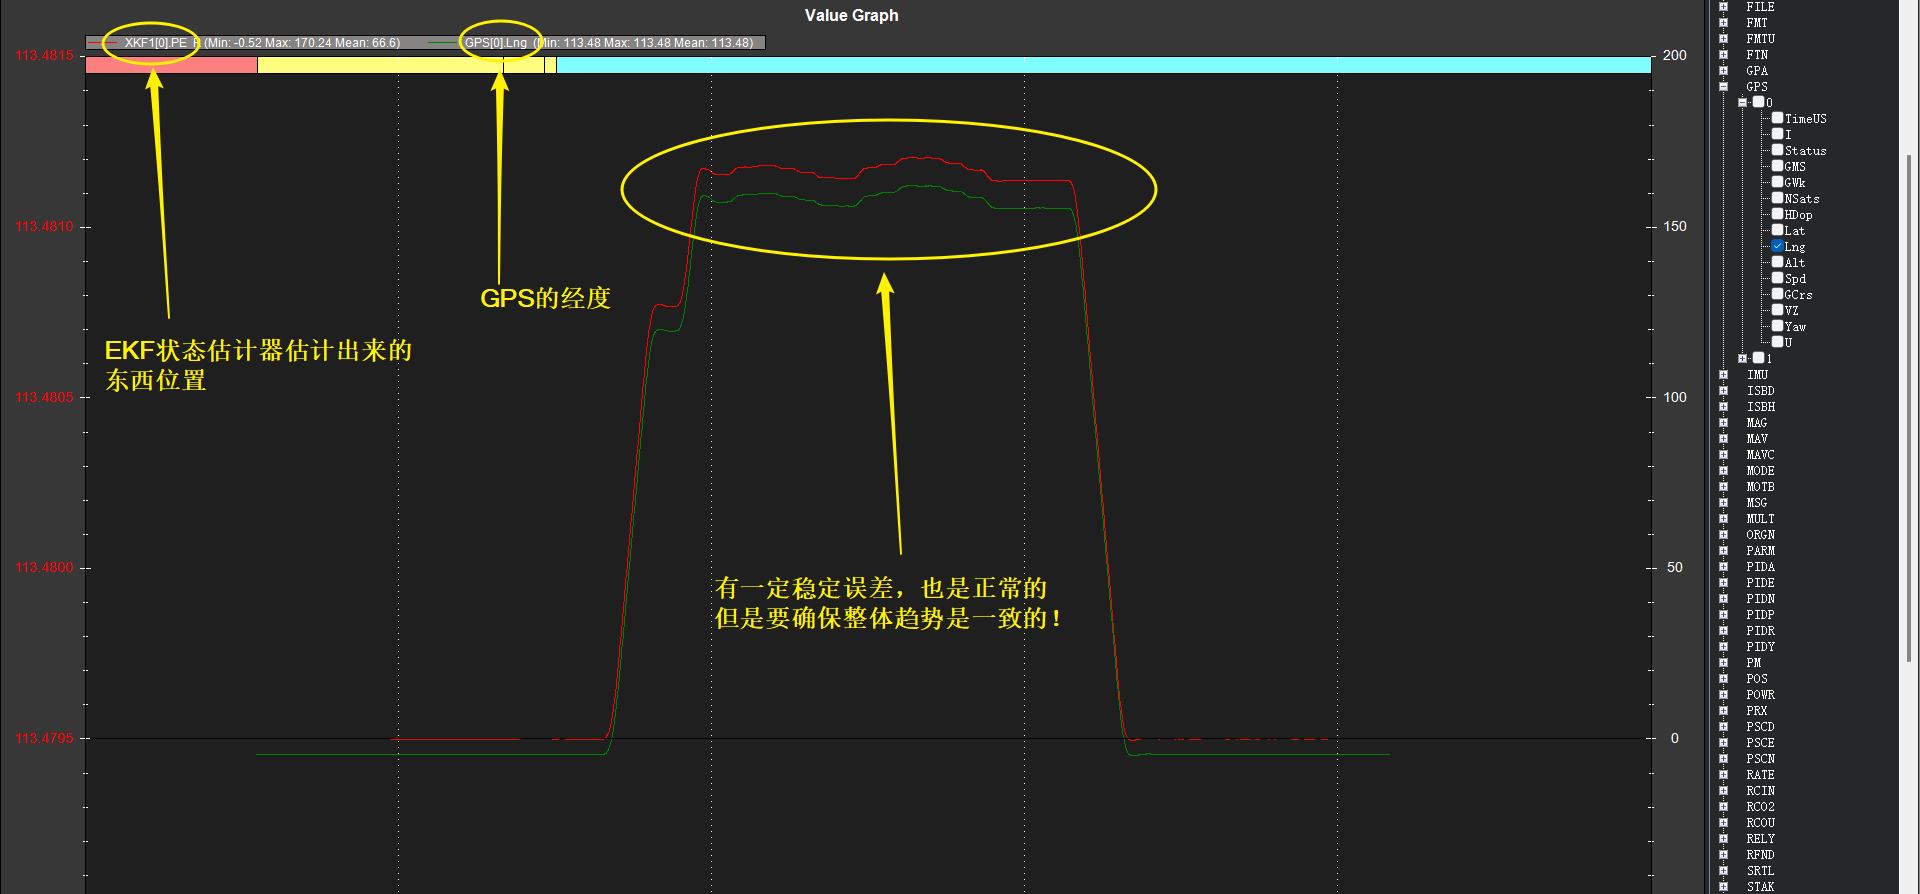Enable the Spd checkbox

[x=1777, y=278]
